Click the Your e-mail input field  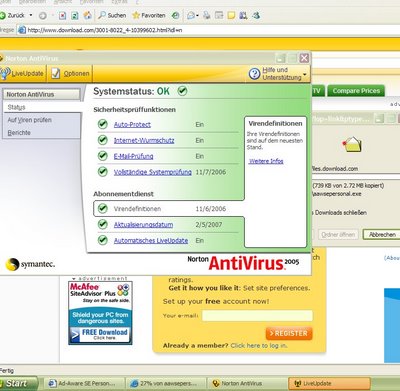coord(257,316)
